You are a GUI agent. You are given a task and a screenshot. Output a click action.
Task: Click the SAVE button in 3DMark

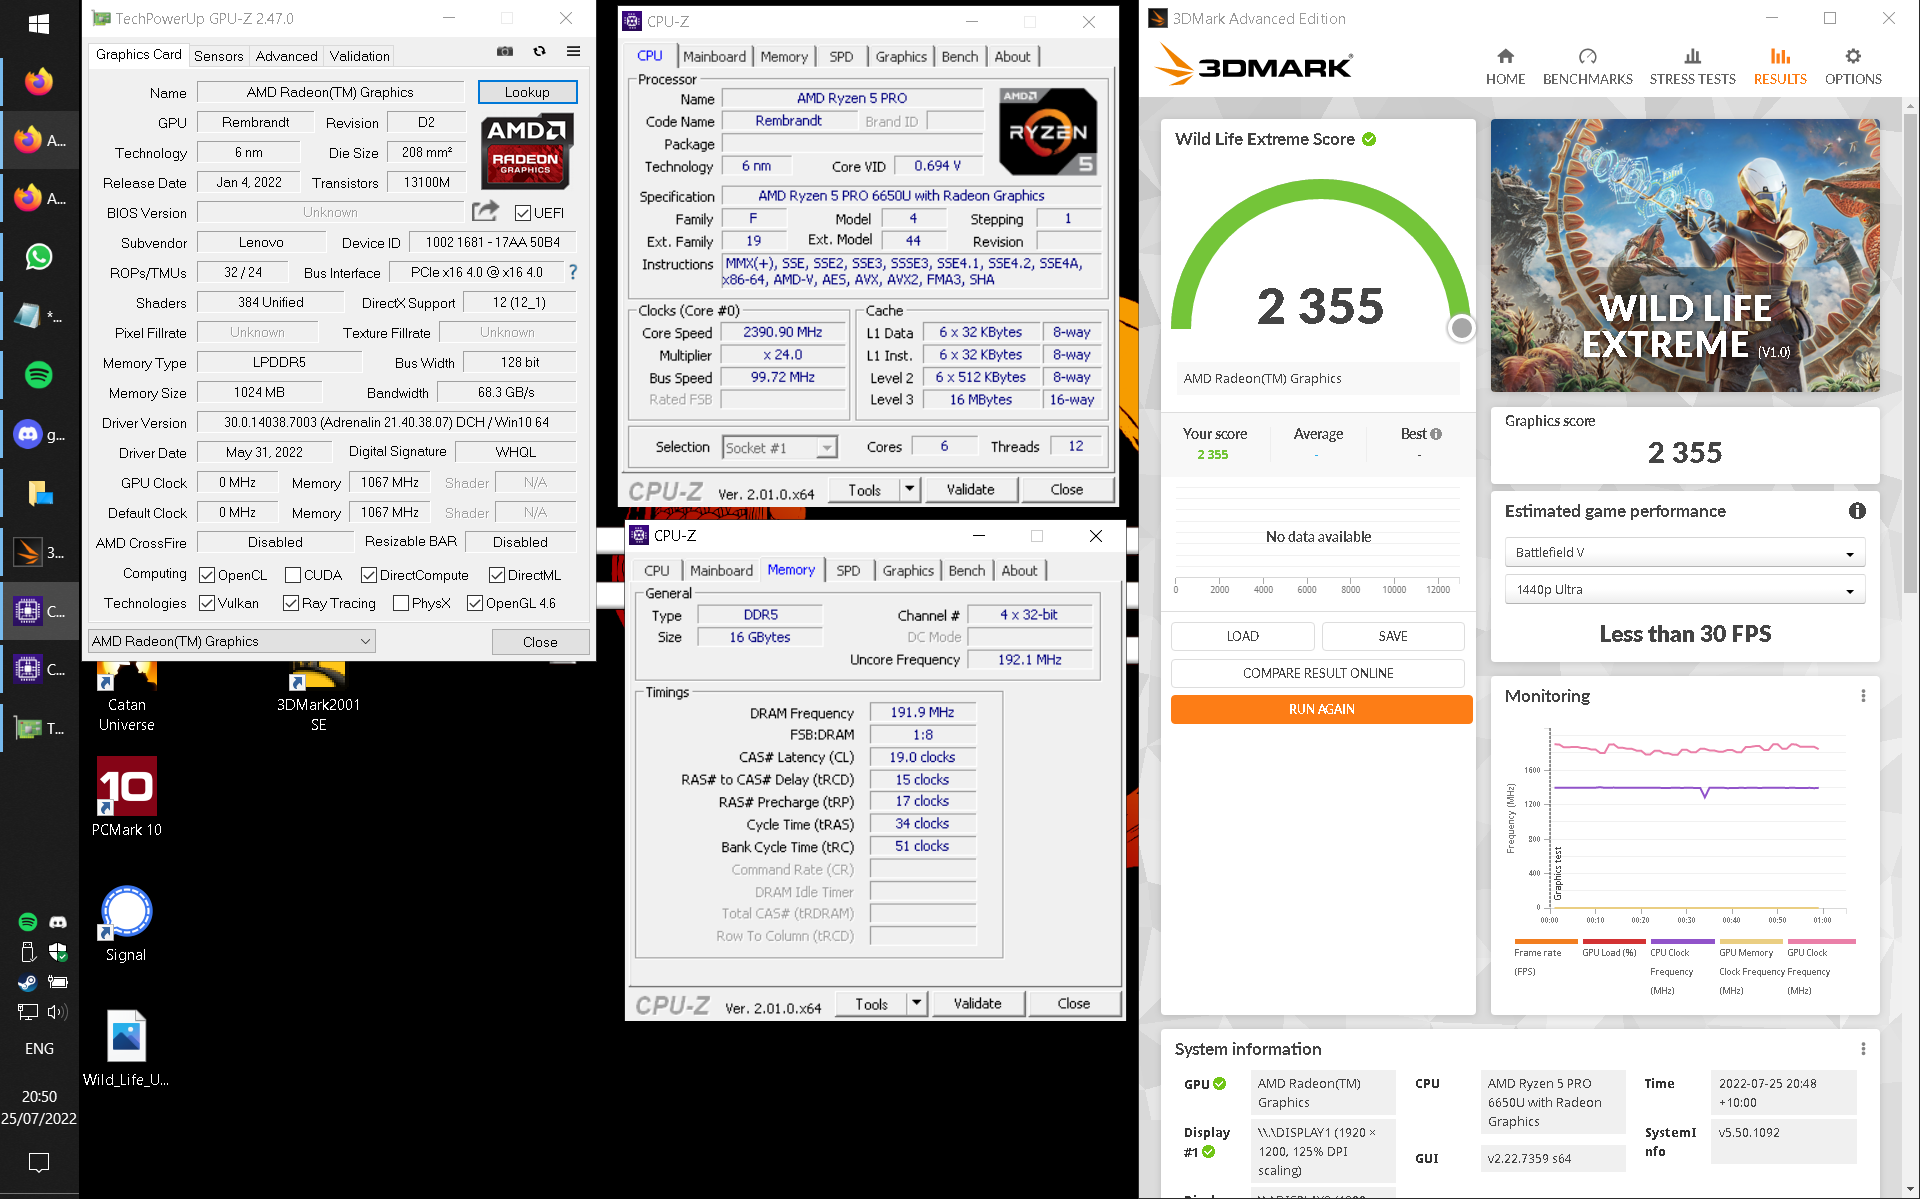point(1393,636)
